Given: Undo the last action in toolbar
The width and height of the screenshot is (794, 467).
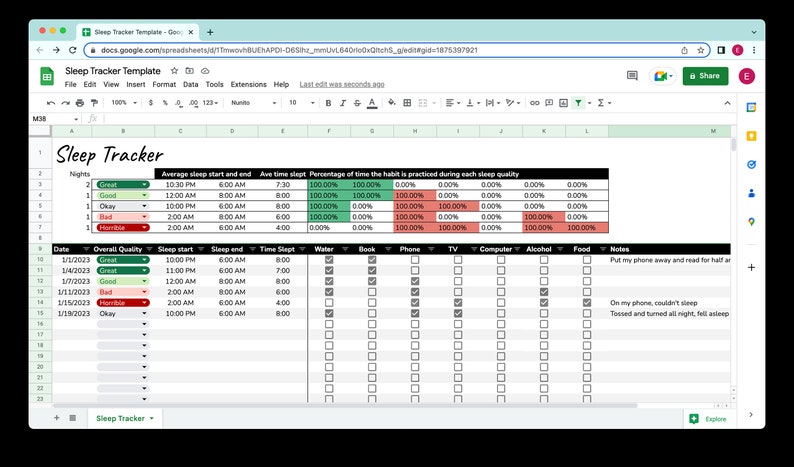Looking at the screenshot, I should point(51,103).
